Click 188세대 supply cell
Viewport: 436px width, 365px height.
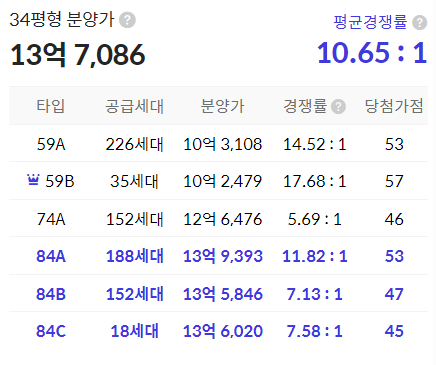(x=135, y=256)
